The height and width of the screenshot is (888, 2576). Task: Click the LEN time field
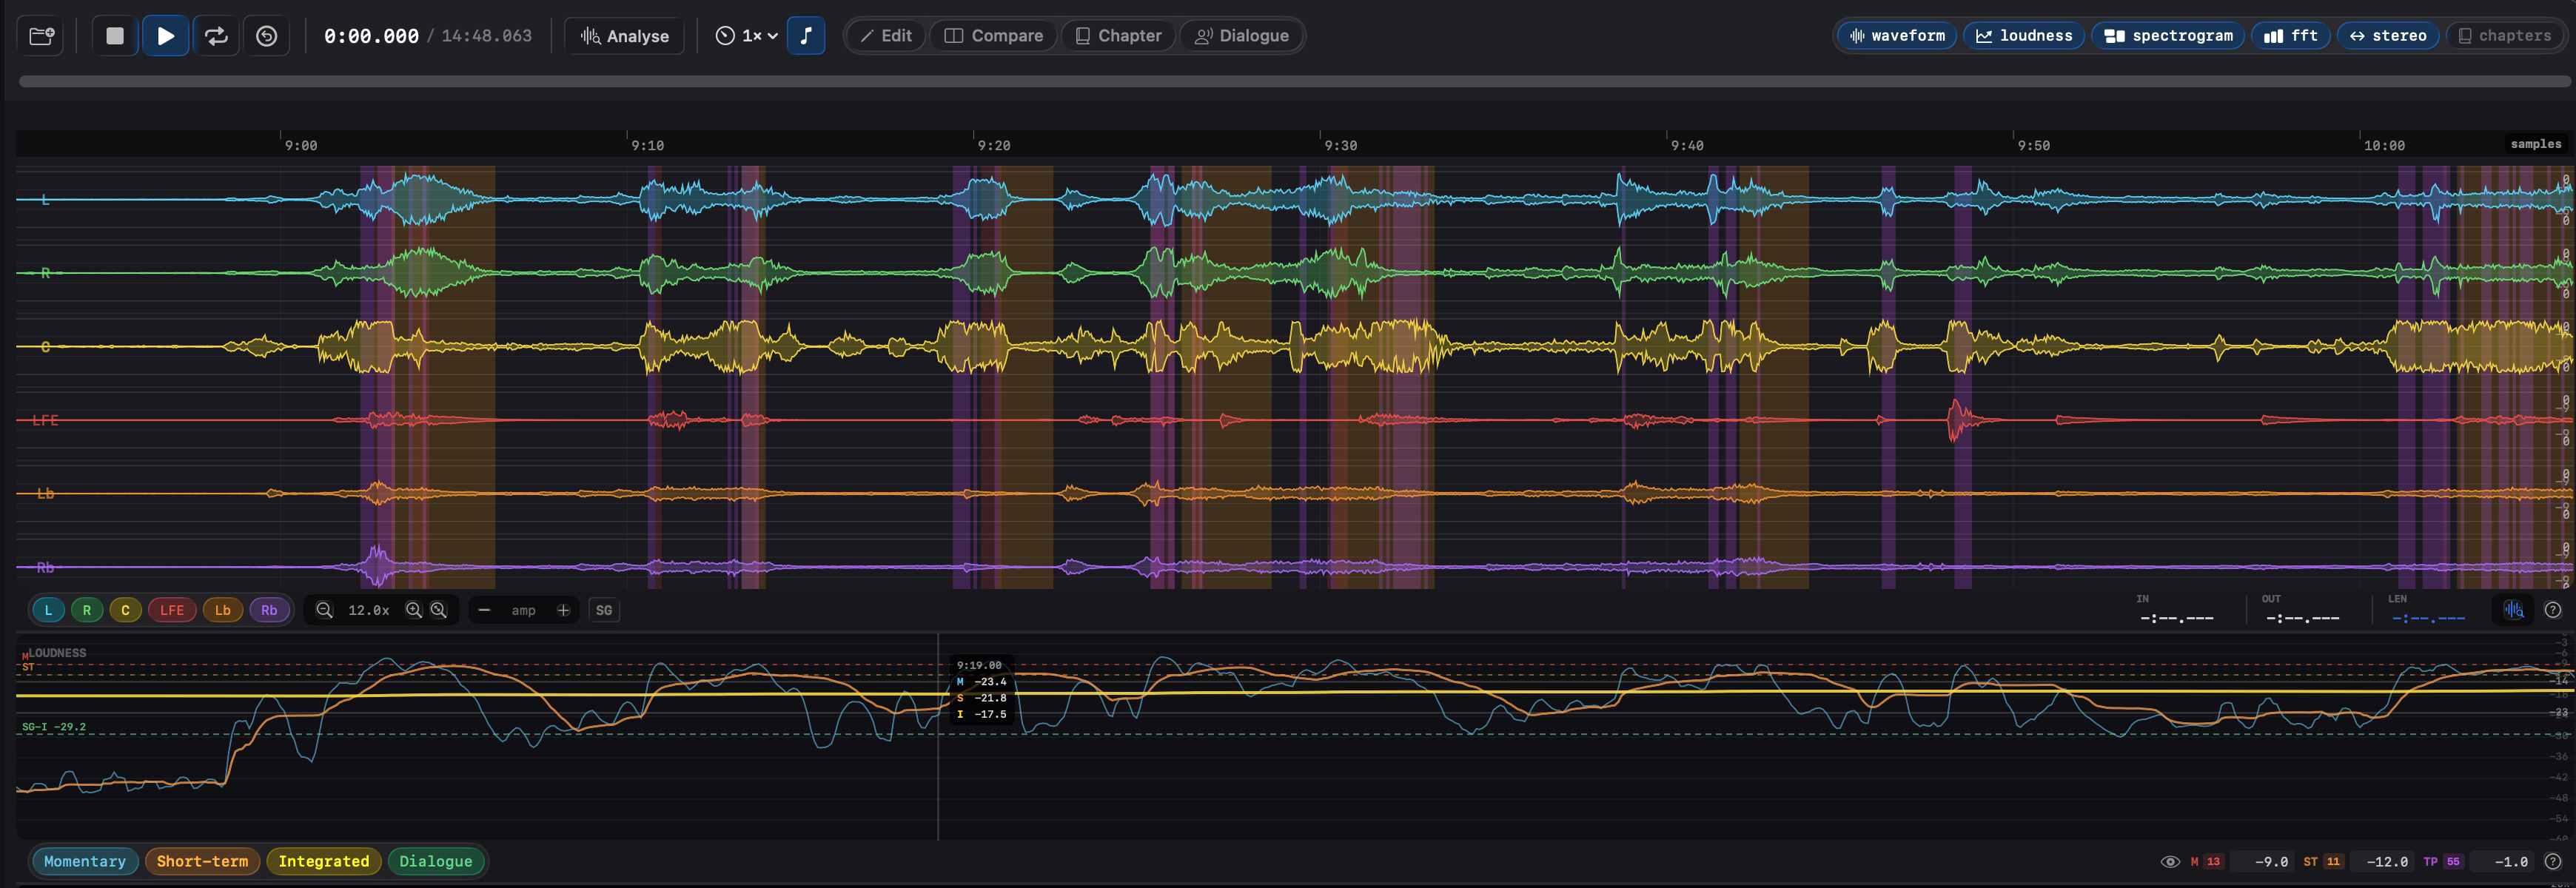coord(2429,617)
